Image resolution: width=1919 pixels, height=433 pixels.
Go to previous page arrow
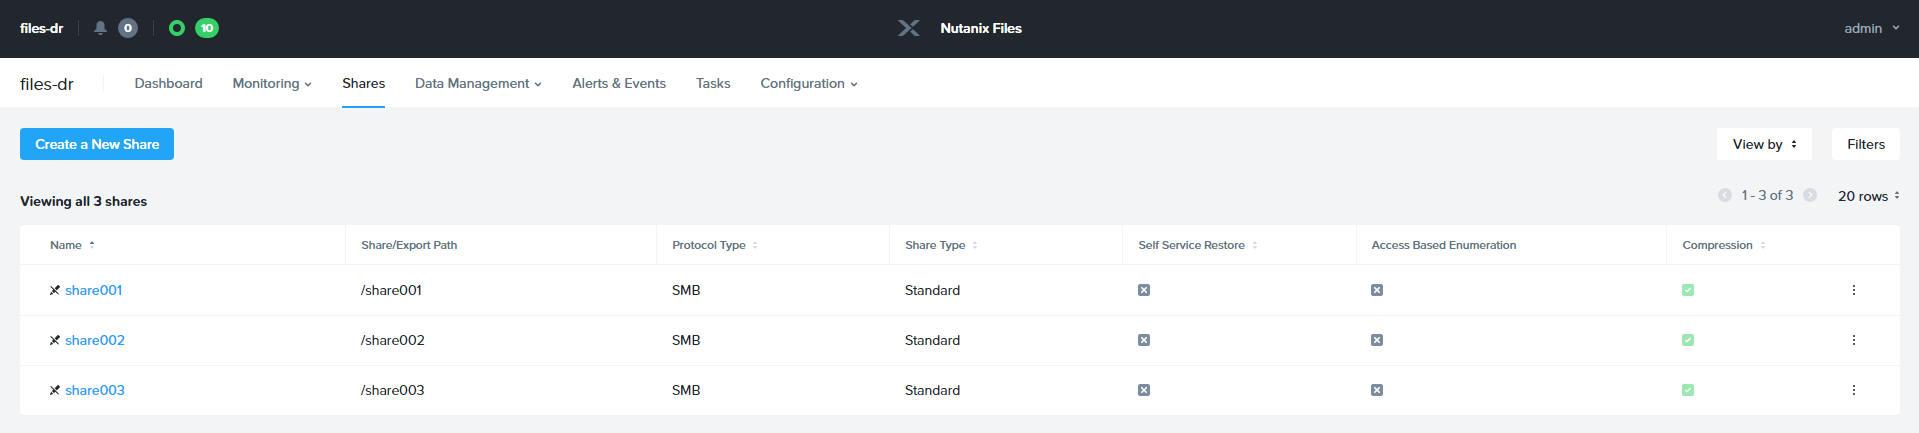point(1725,195)
